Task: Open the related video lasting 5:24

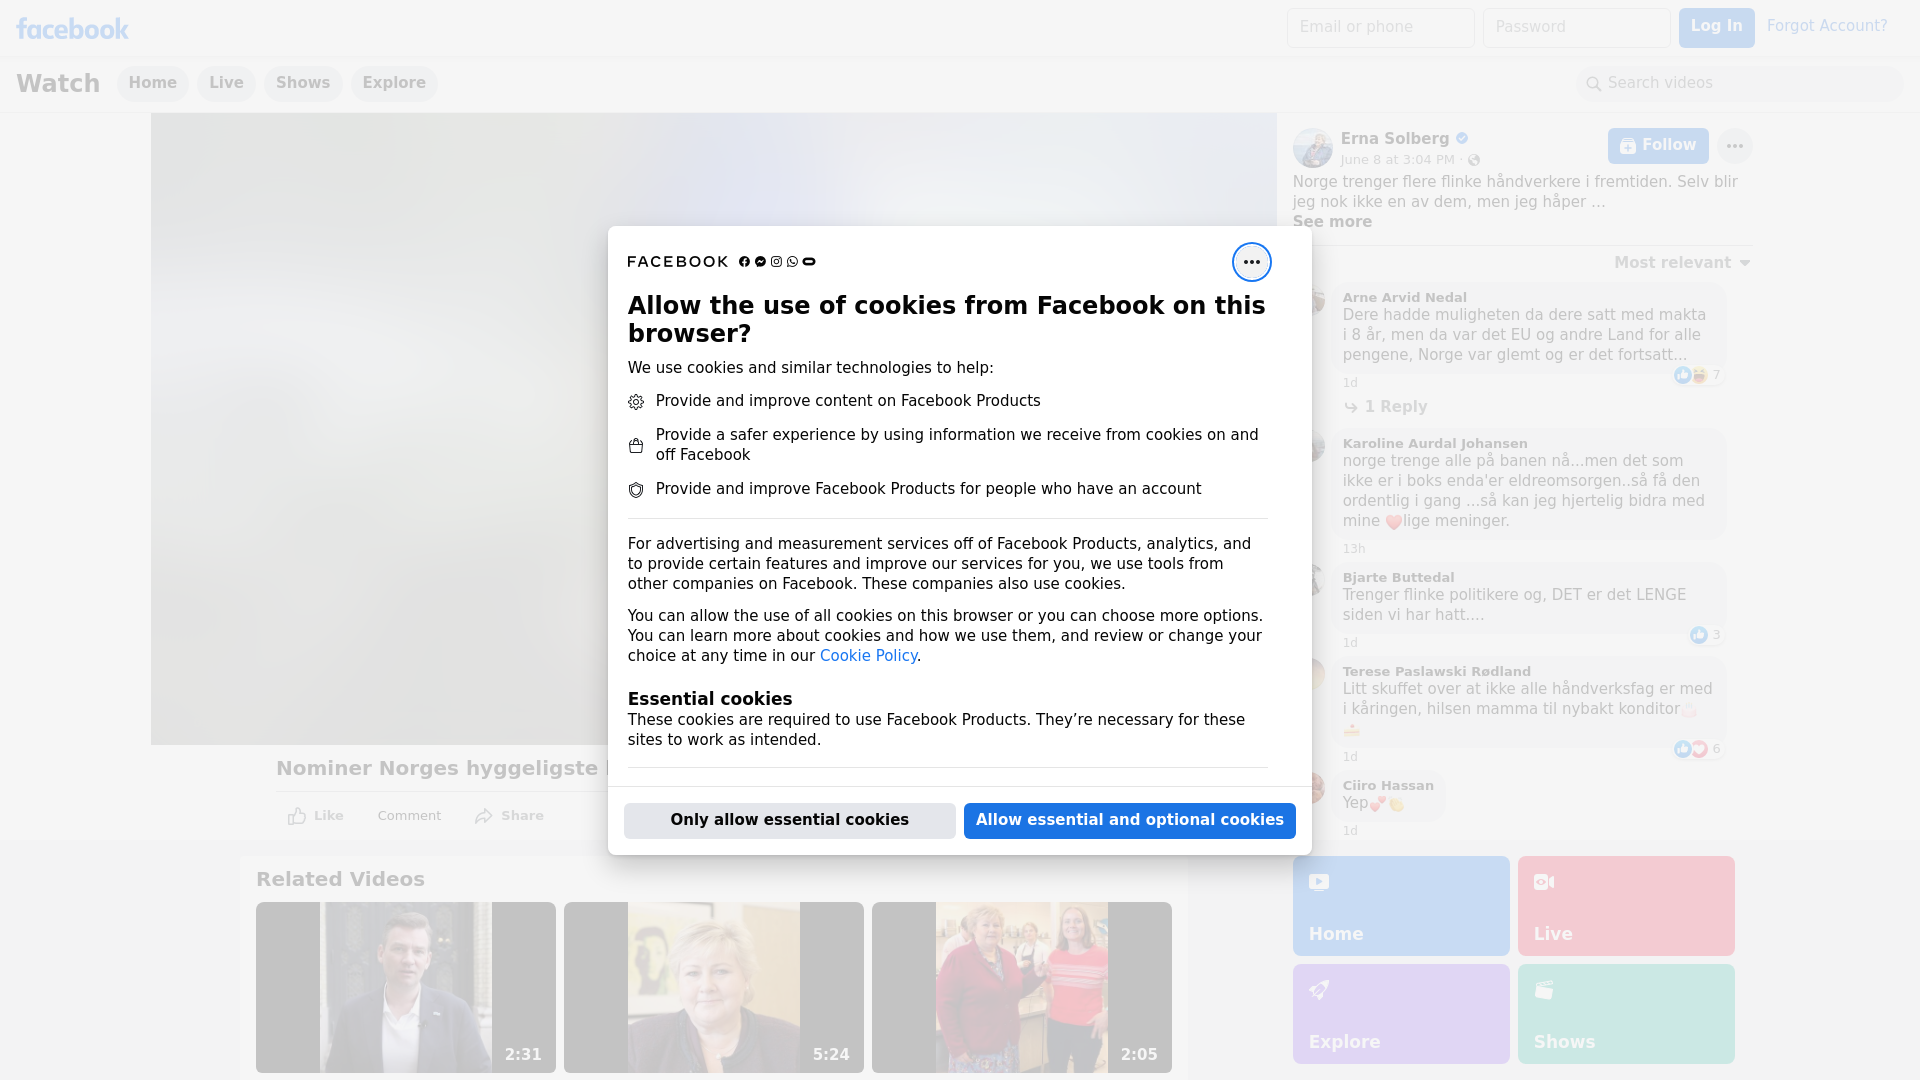Action: 714,988
